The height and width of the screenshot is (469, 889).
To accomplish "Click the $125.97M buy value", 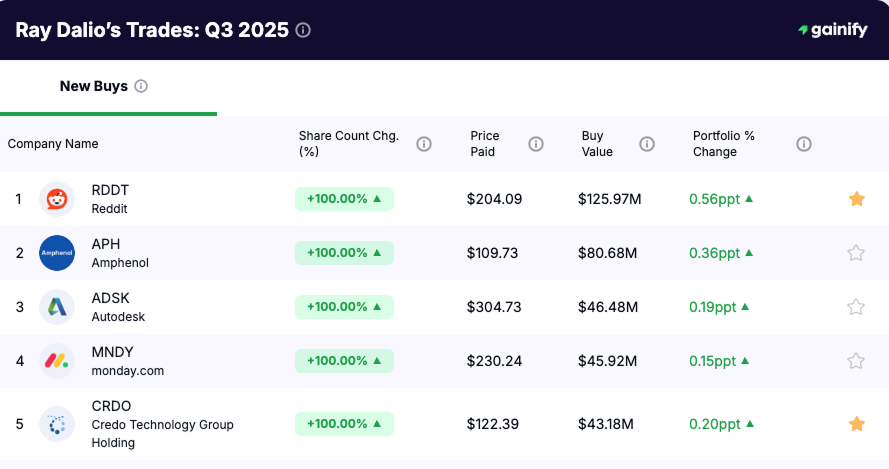I will (x=609, y=199).
